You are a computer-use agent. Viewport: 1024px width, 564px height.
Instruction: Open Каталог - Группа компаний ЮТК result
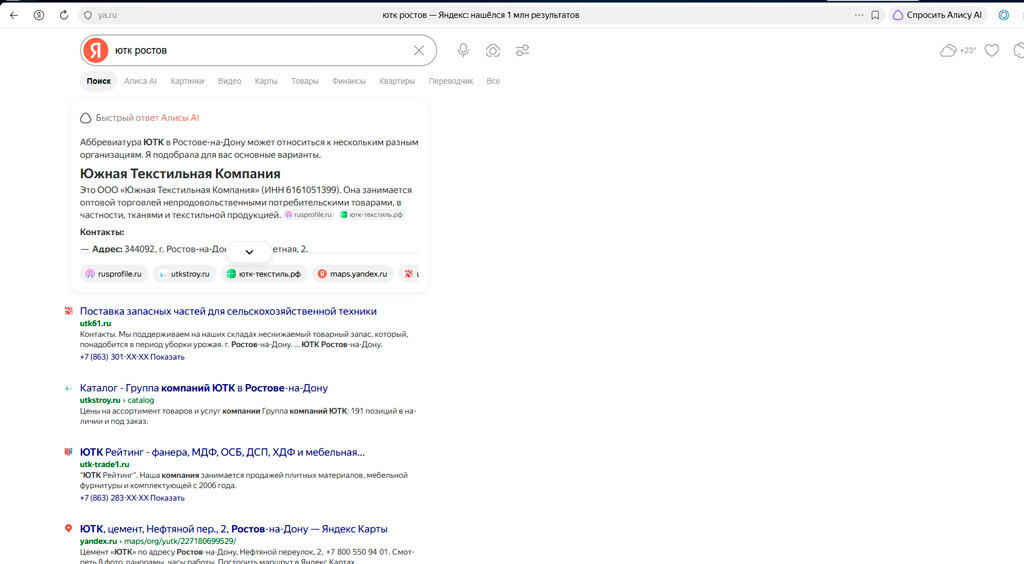204,388
